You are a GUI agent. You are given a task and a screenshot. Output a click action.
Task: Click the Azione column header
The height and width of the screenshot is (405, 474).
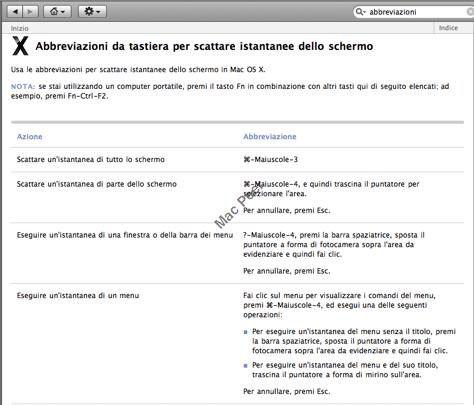(30, 137)
